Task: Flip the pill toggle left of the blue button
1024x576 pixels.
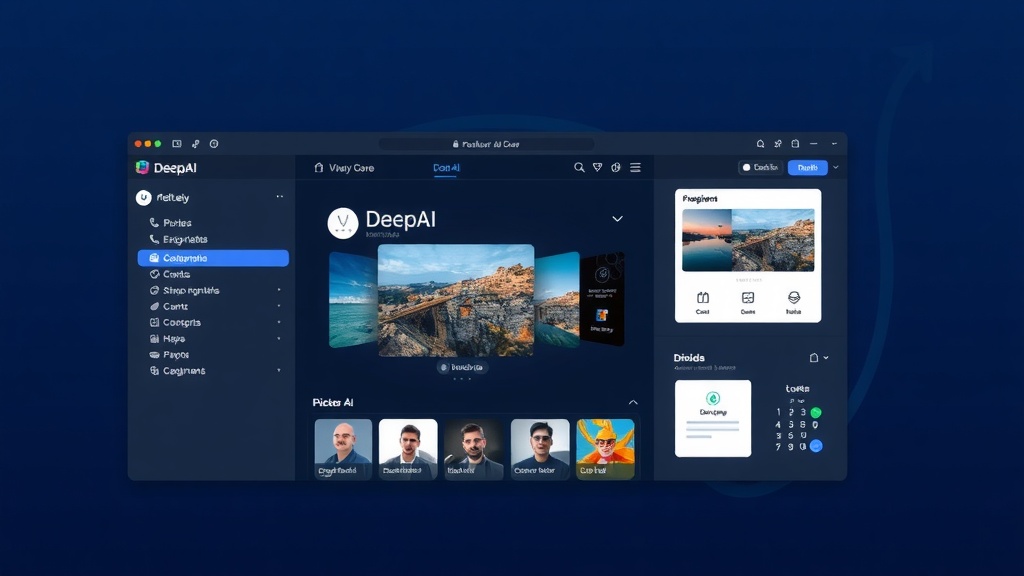Action: click(x=759, y=167)
